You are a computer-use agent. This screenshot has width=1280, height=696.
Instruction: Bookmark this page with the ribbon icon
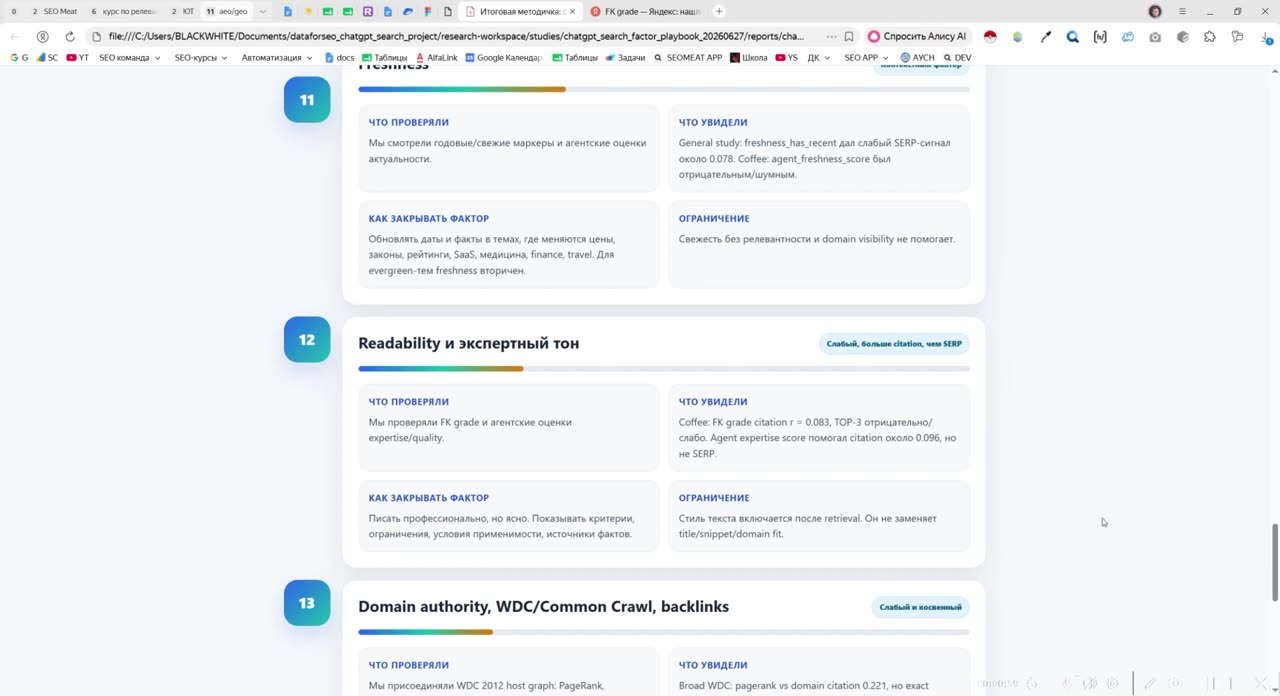(849, 36)
